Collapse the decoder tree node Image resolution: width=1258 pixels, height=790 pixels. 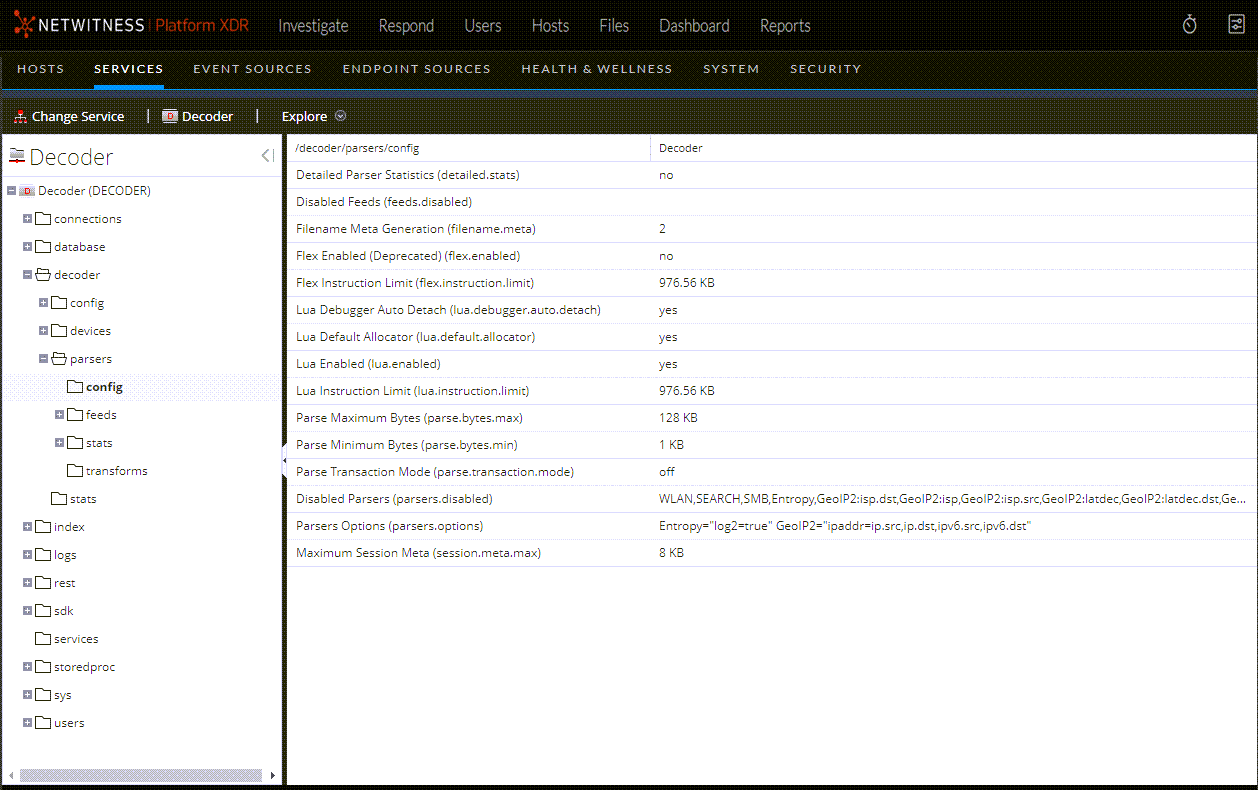(x=27, y=274)
